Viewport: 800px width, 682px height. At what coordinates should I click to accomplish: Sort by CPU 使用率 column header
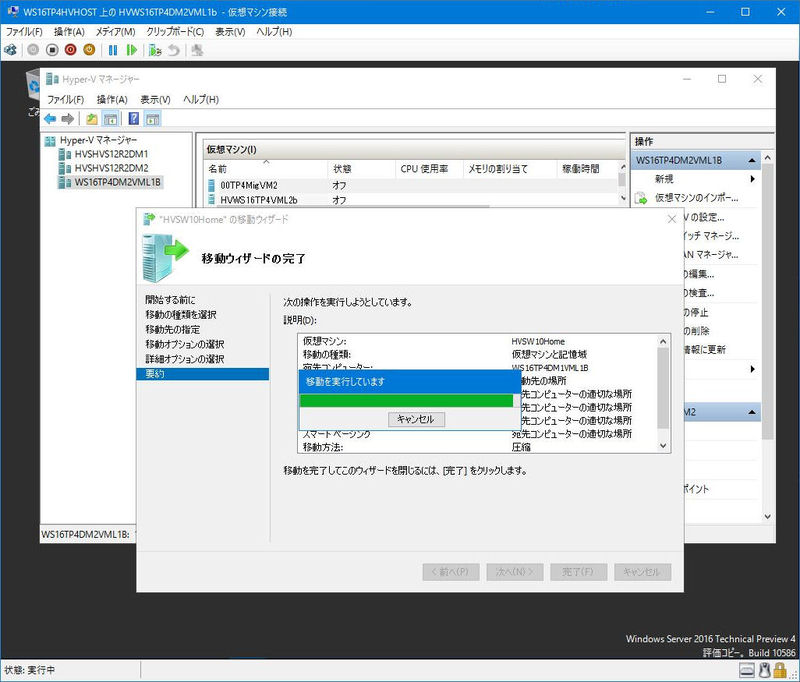(x=429, y=169)
